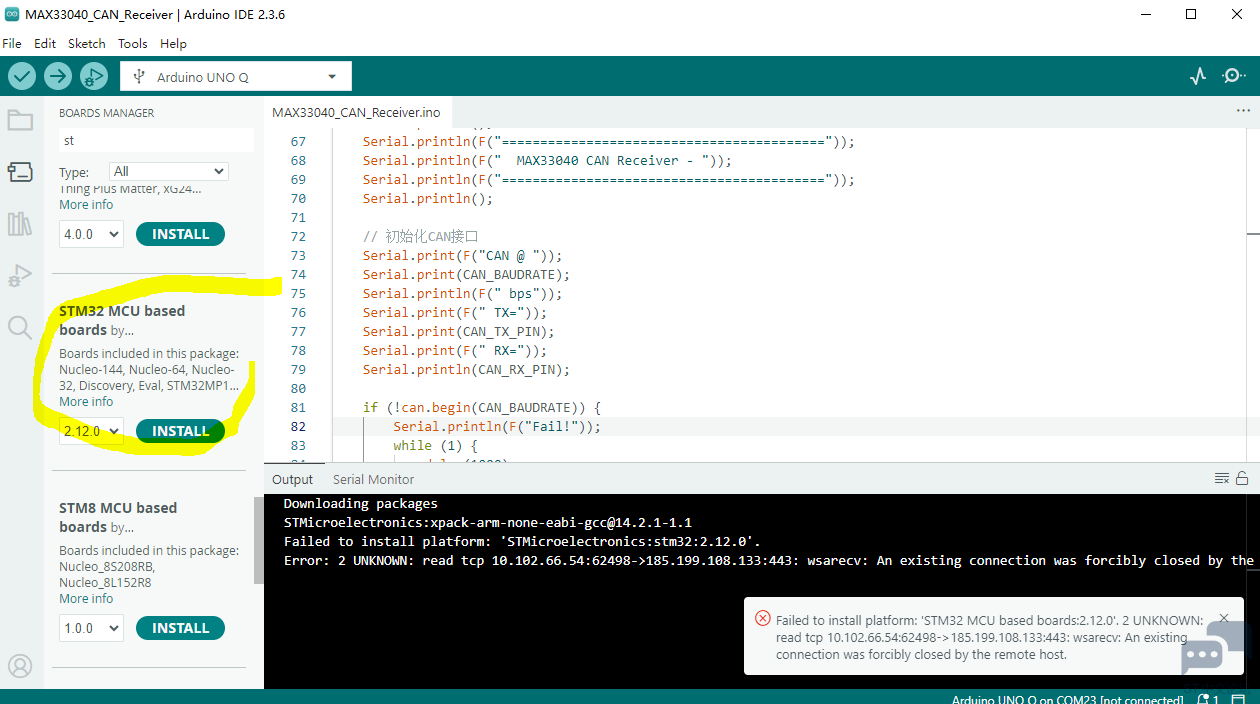The height and width of the screenshot is (704, 1260).
Task: Click line 83 while (1) statement
Action: tap(435, 445)
